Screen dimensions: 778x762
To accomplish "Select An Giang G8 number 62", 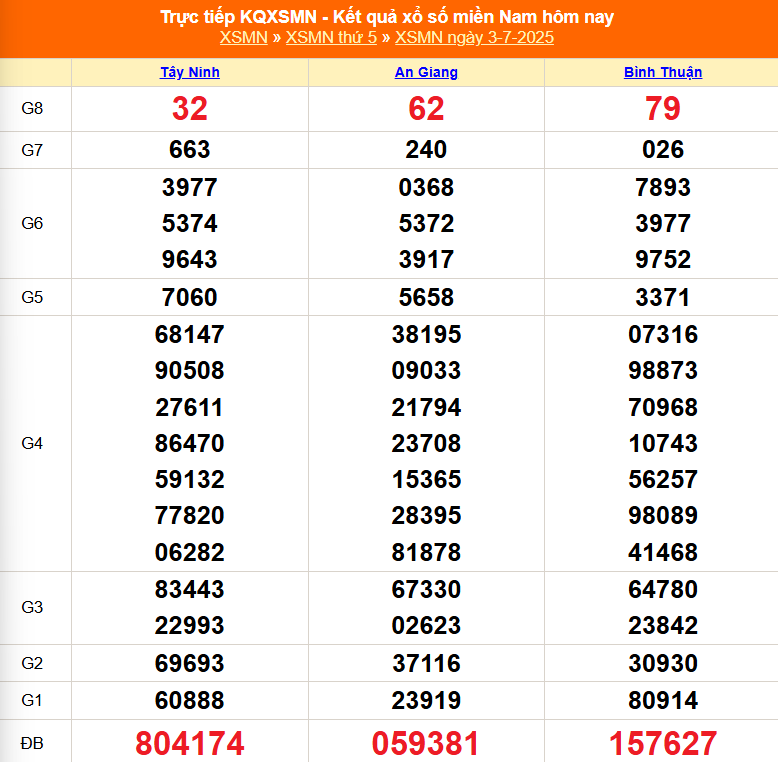I will 426,109.
